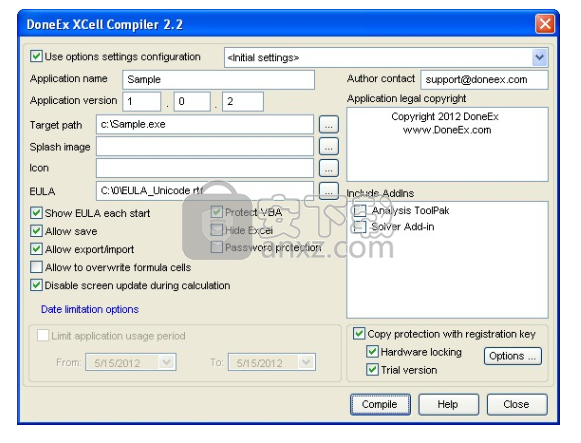
Task: Click the Icon path field
Action: click(x=205, y=168)
